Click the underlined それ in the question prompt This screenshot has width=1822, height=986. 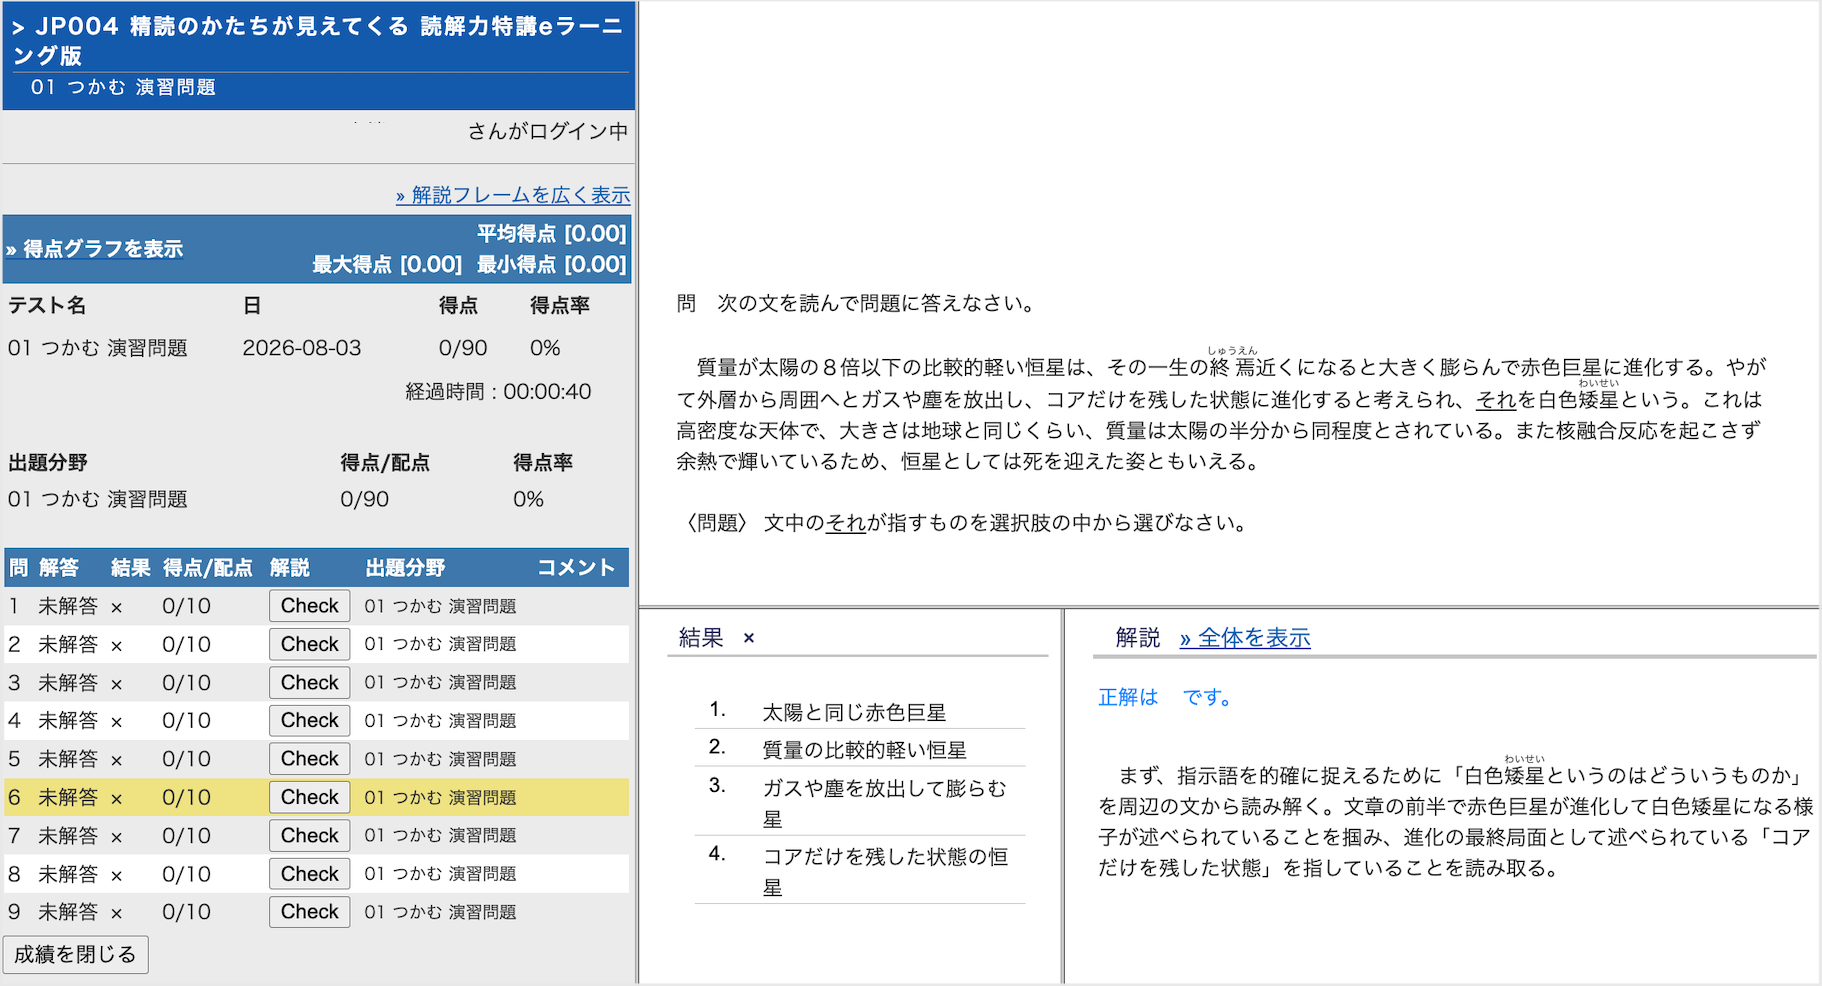(x=846, y=523)
